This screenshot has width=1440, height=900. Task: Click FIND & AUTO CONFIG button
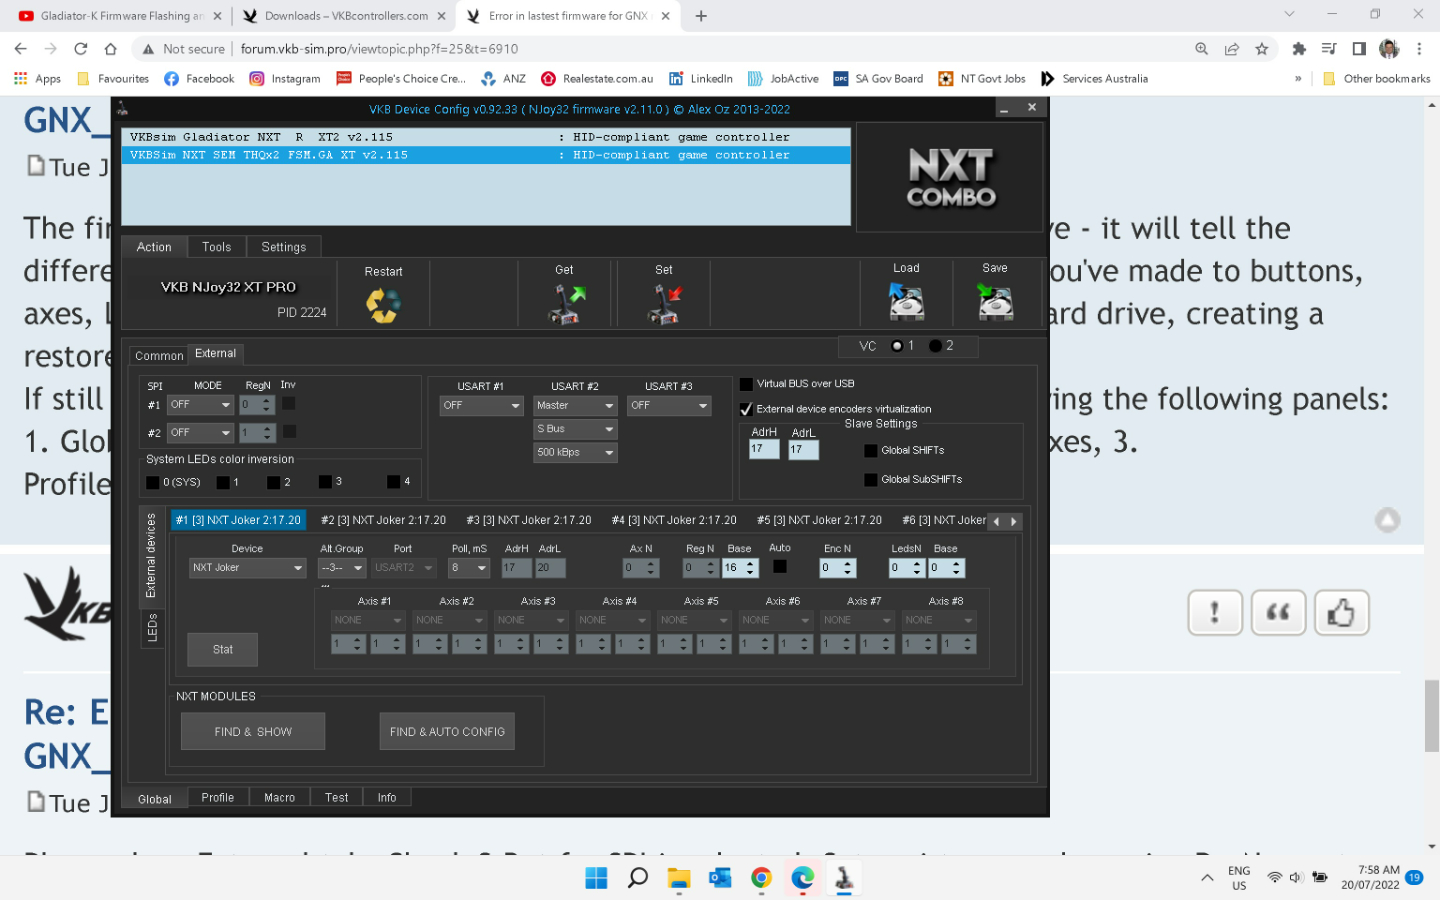point(447,732)
